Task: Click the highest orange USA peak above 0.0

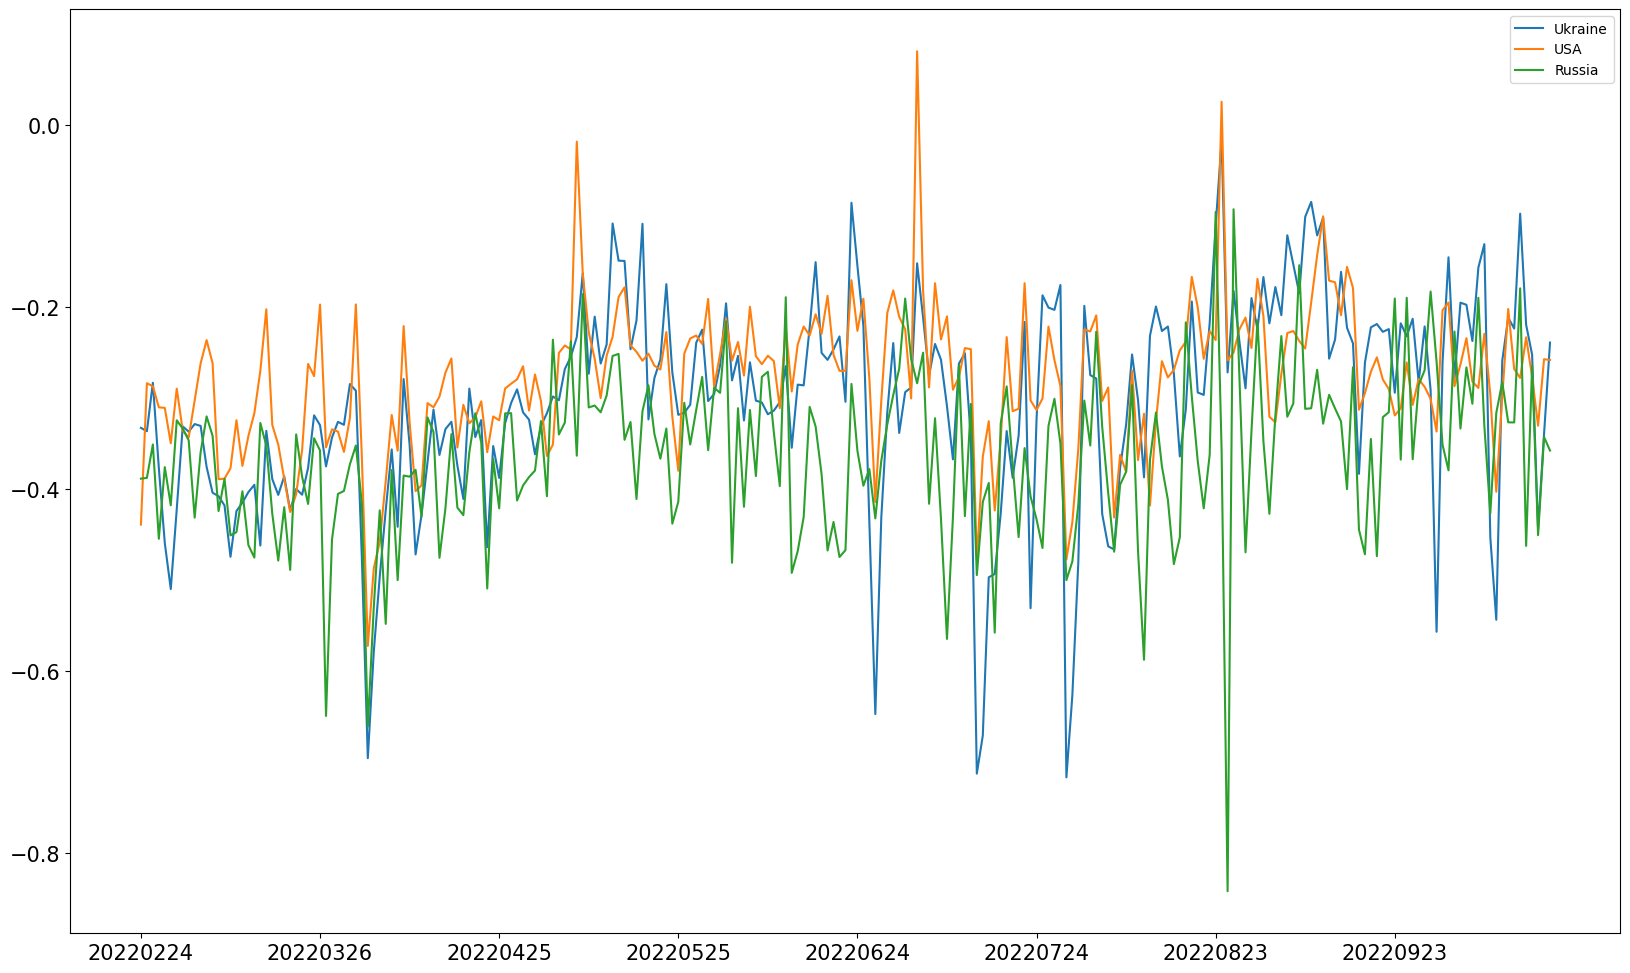Action: pyautogui.click(x=916, y=52)
